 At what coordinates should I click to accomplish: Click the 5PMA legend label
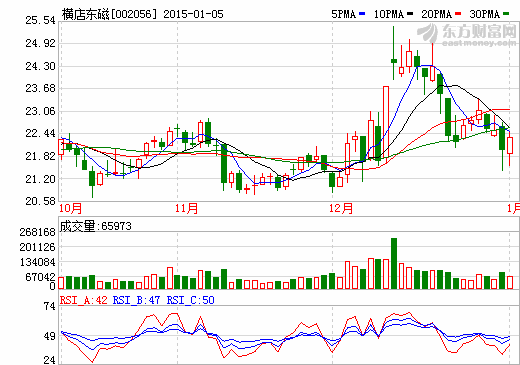(343, 14)
